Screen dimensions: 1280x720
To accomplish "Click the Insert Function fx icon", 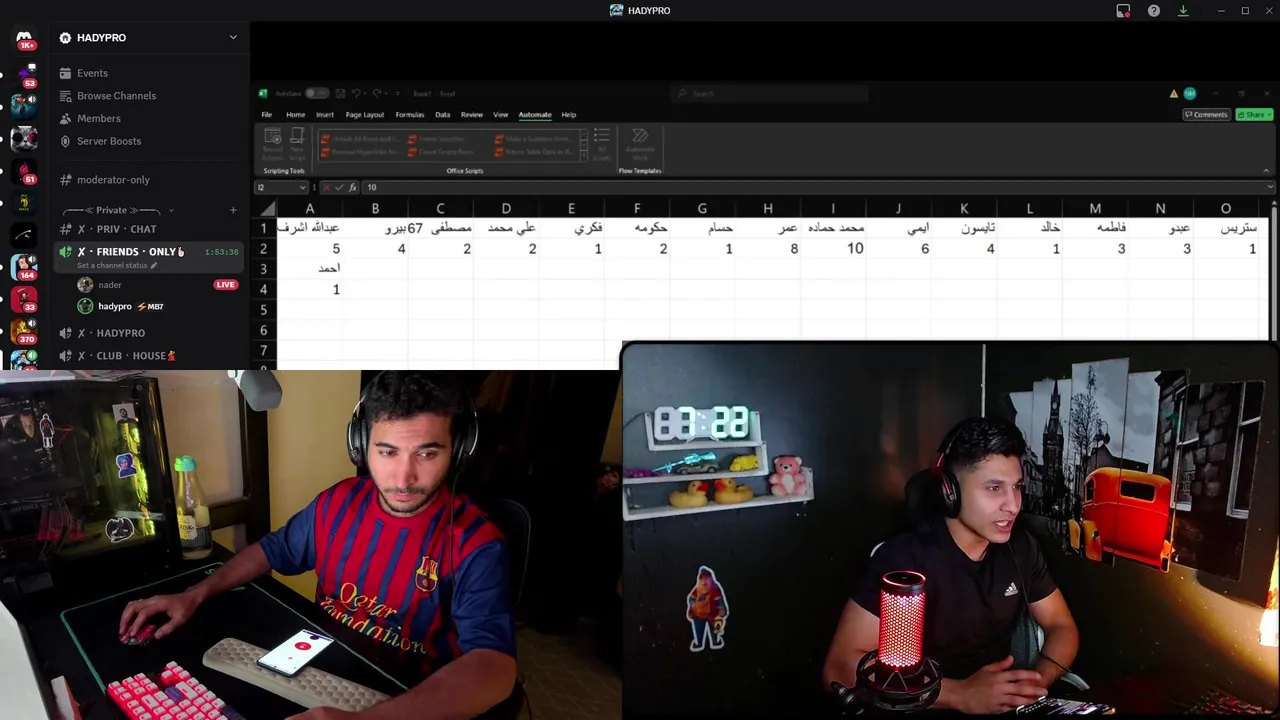I will point(352,187).
